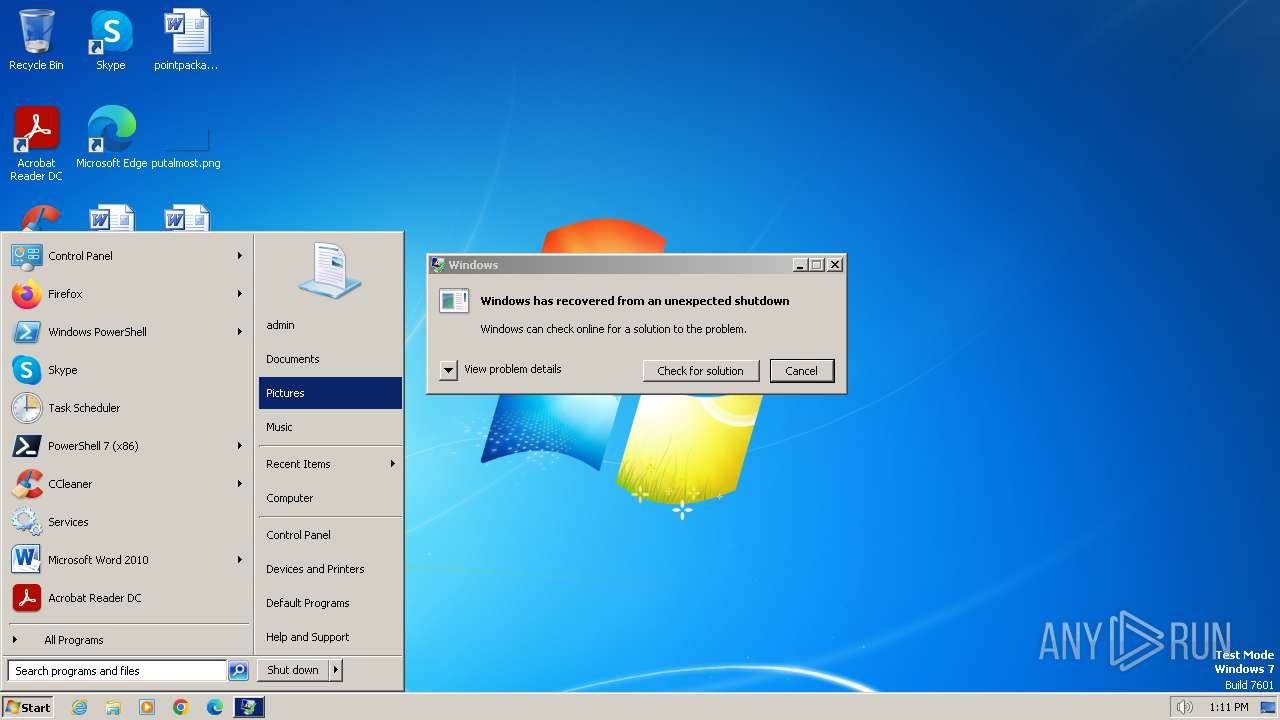Click Acrobat Reader DC icon in Start menu
1280x720 pixels.
tap(27, 598)
